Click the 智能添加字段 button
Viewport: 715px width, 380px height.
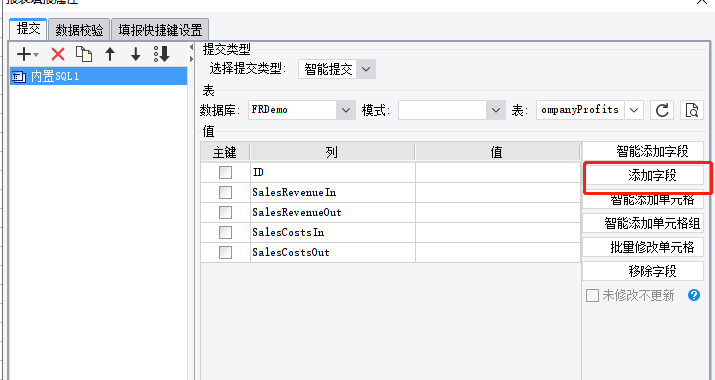click(643, 151)
